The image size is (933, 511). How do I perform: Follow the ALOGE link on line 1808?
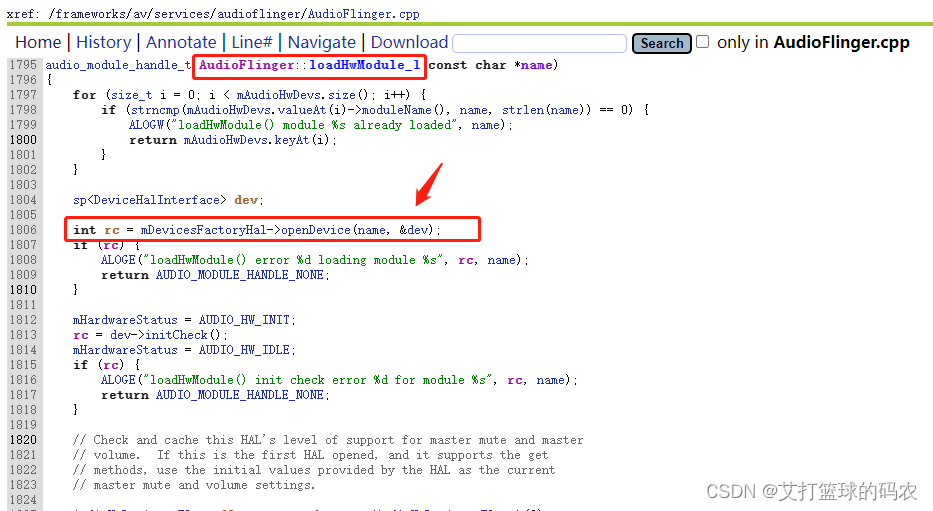118,260
